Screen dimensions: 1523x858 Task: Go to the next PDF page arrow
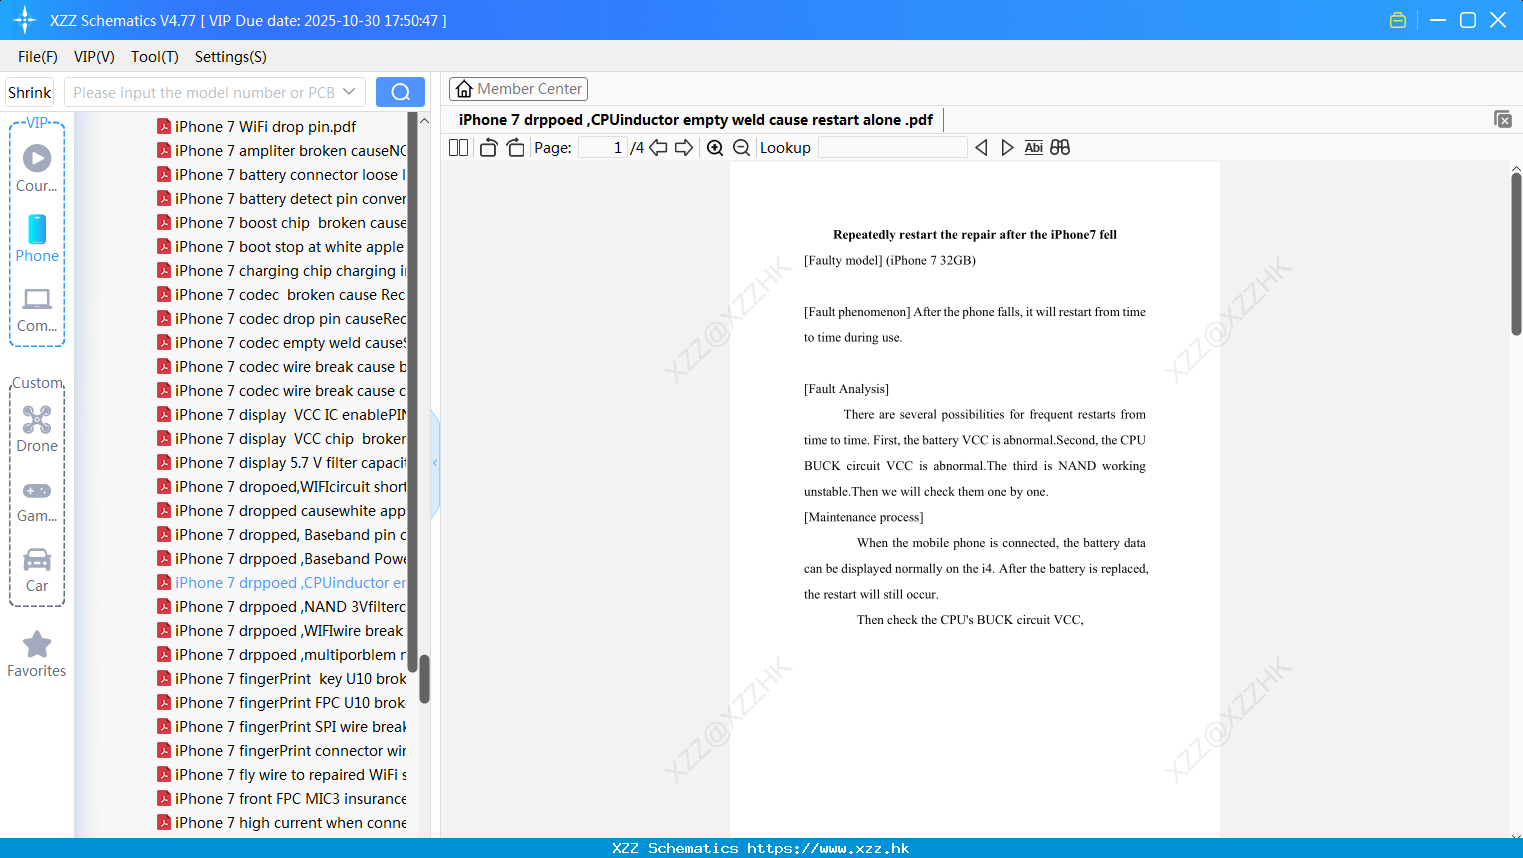(684, 148)
